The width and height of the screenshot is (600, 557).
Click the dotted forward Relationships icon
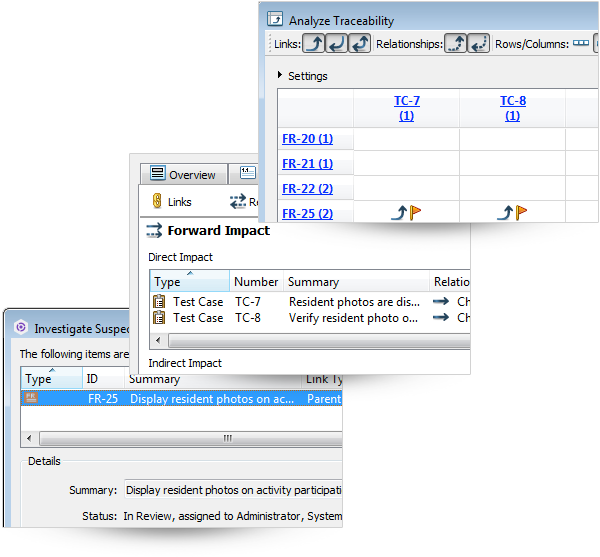[455, 43]
